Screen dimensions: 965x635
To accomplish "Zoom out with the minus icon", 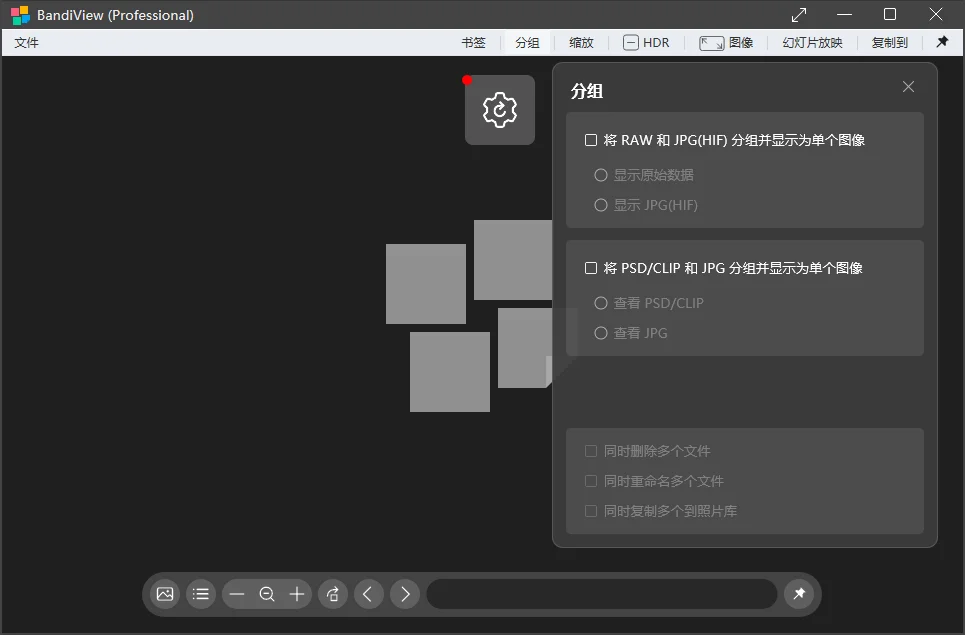I will (237, 594).
